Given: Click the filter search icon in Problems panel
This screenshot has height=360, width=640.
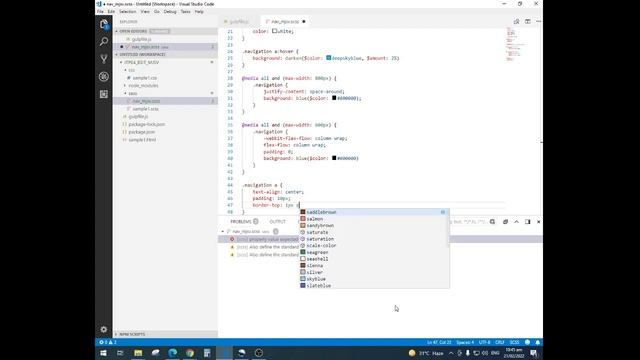Looking at the screenshot, I should click(493, 222).
